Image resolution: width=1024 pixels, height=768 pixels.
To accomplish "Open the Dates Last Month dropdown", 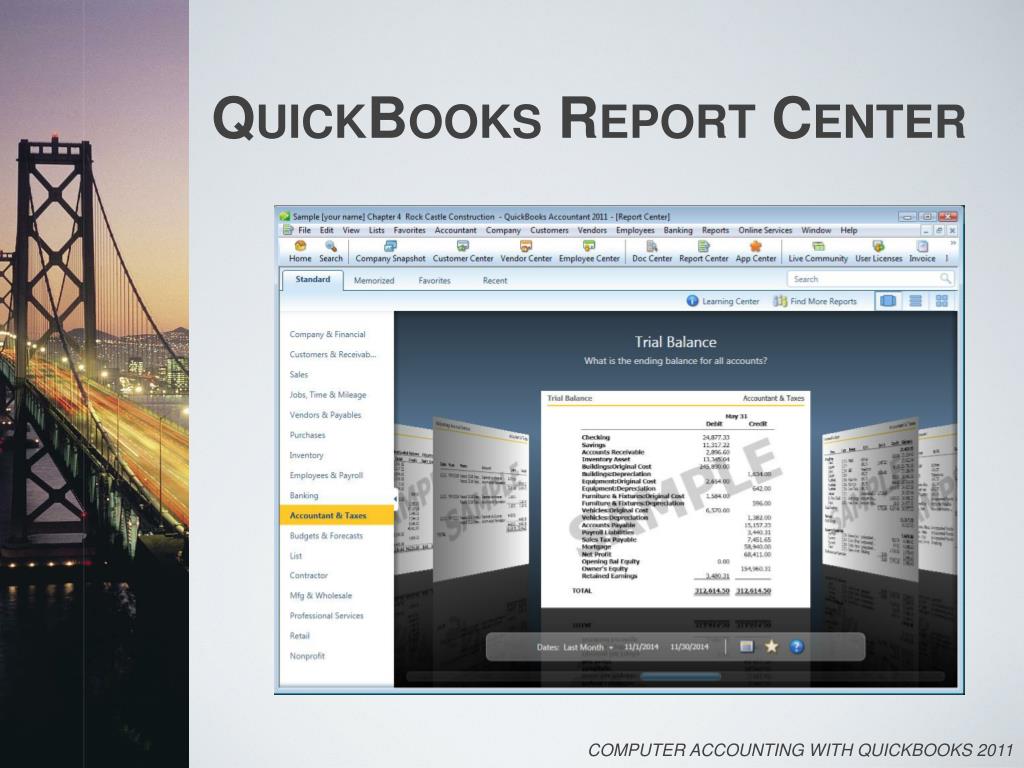I will coord(588,647).
